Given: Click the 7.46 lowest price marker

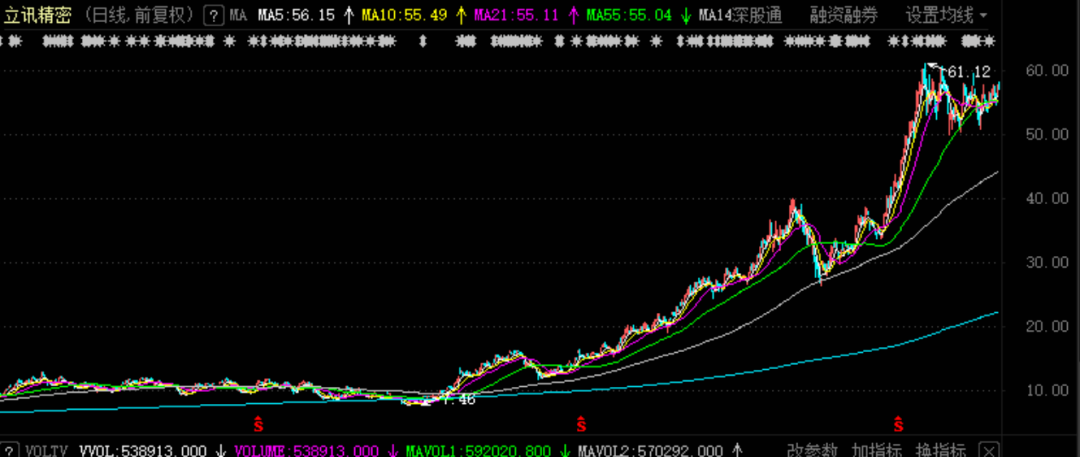Looking at the screenshot, I should [459, 399].
